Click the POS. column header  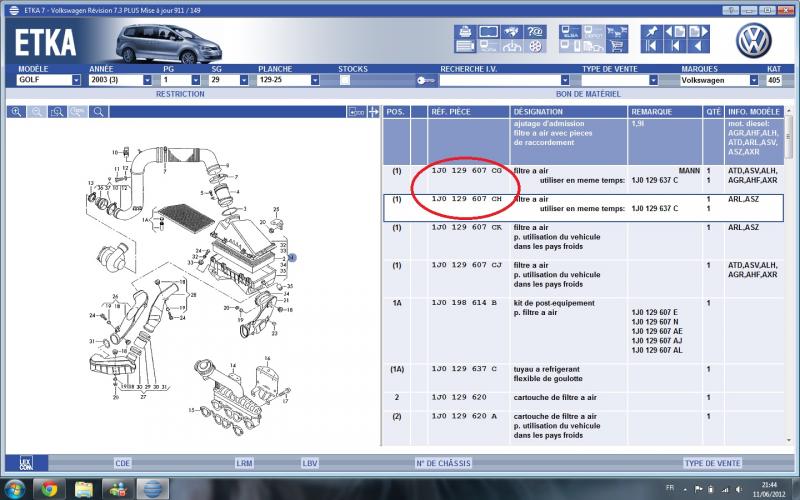pos(396,112)
